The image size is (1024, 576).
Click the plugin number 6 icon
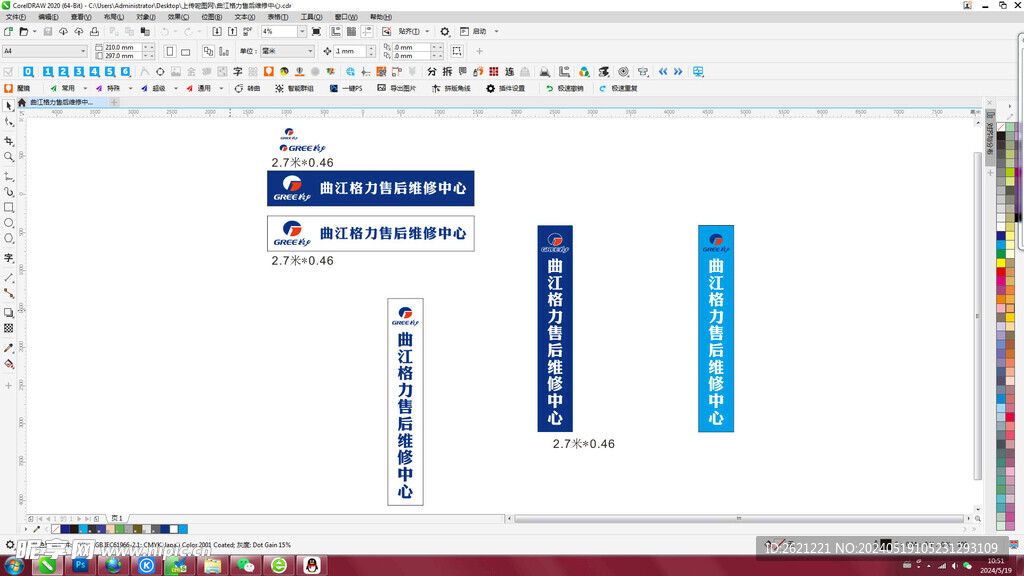tap(125, 72)
